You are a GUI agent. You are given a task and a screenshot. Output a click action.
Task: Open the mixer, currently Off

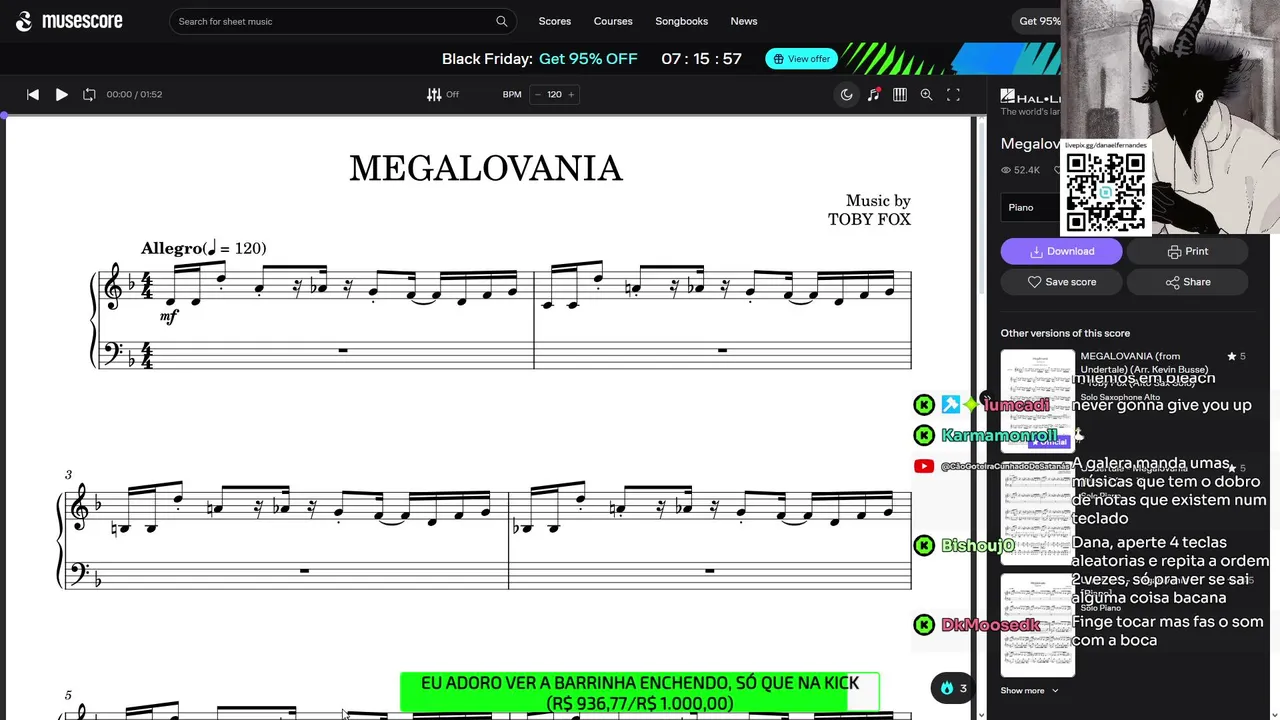point(443,94)
